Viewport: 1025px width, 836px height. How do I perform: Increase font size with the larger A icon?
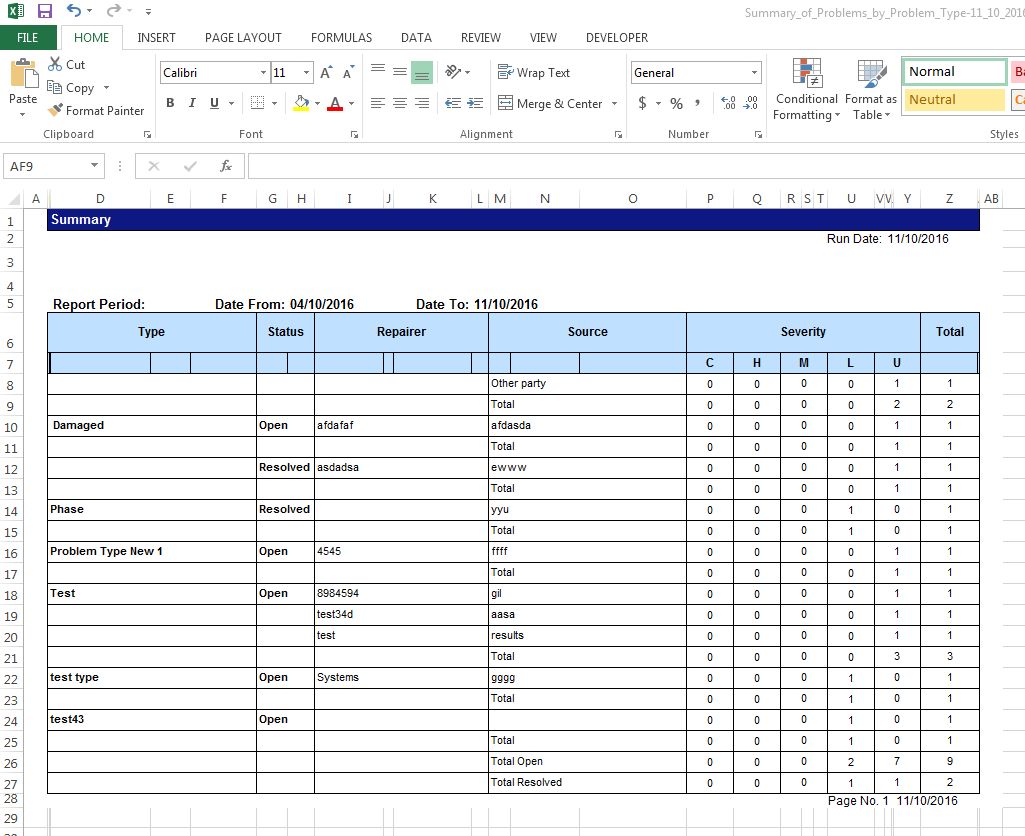[x=326, y=72]
